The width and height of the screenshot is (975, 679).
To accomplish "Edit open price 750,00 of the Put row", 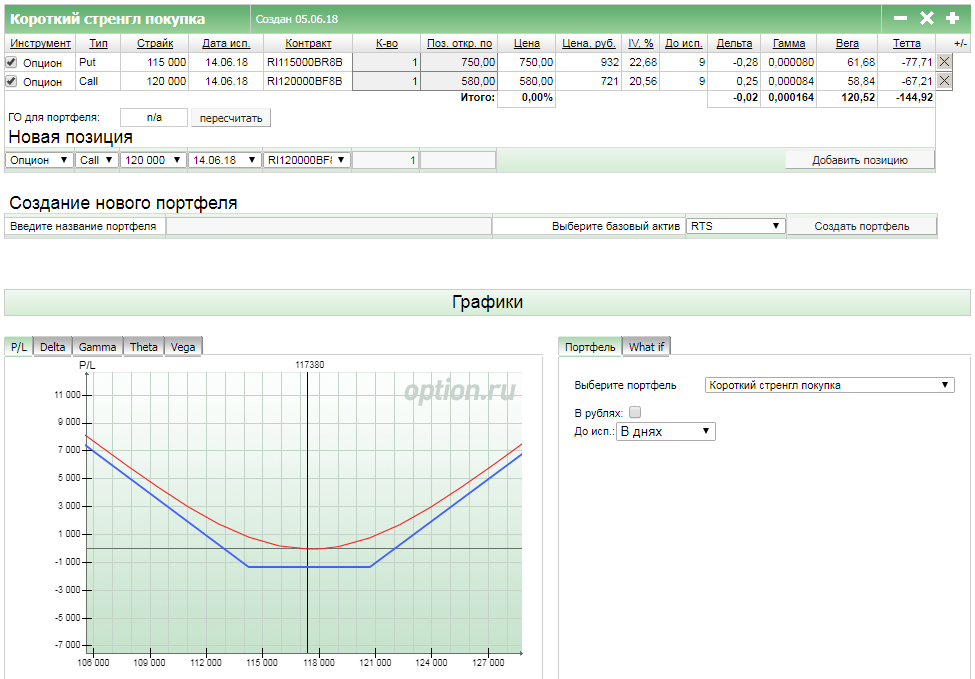I will (460, 62).
